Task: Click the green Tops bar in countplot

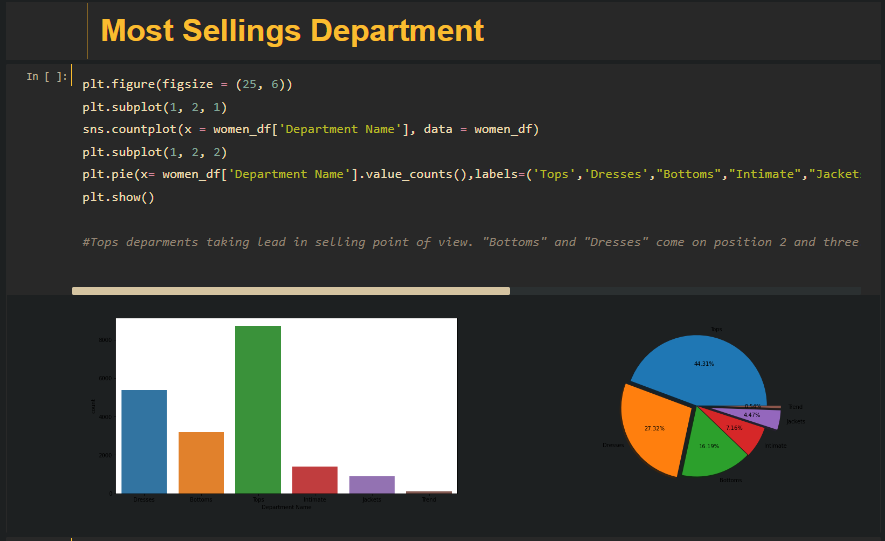Action: 258,410
